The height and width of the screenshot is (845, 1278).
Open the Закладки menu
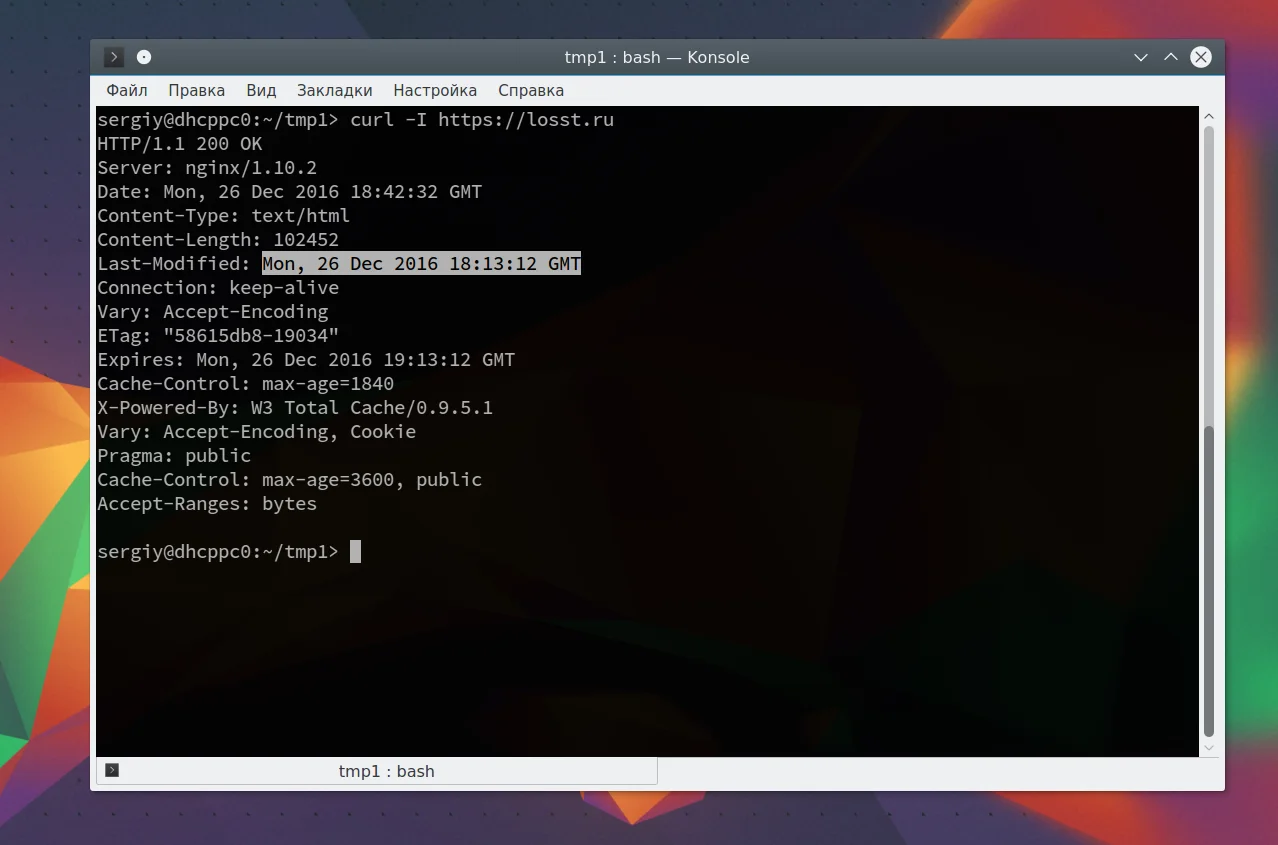click(334, 90)
